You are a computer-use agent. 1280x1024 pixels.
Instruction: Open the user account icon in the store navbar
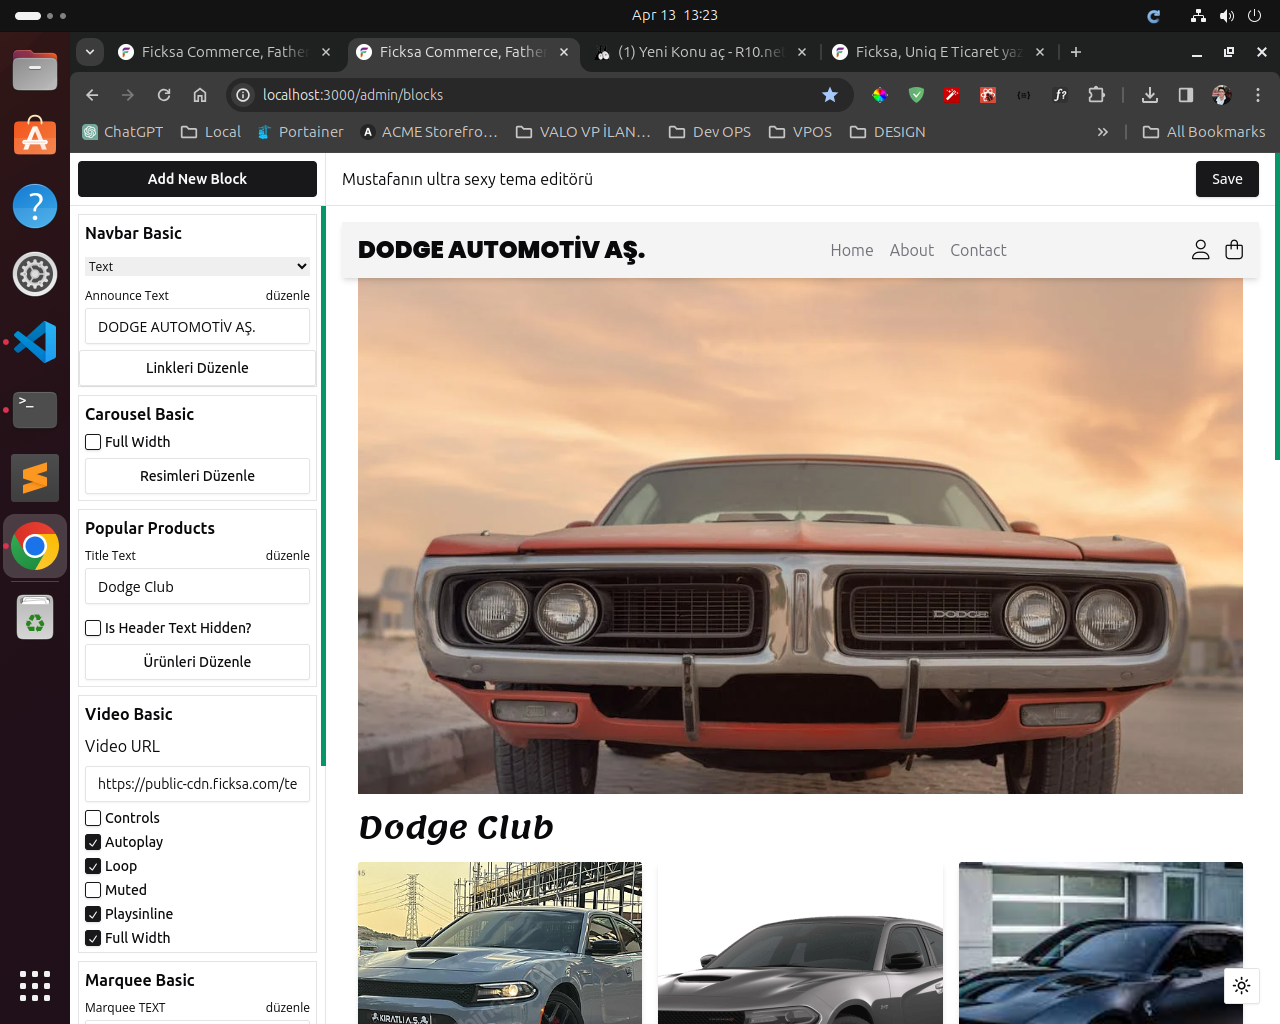coord(1200,250)
